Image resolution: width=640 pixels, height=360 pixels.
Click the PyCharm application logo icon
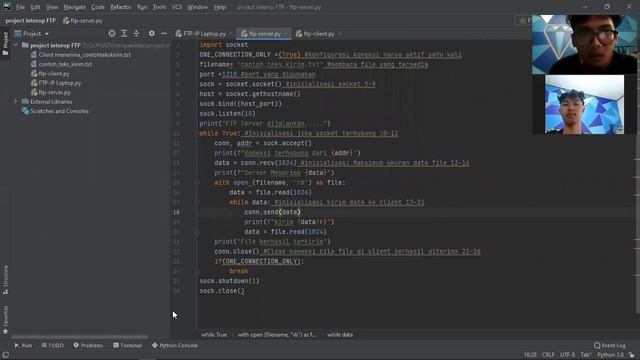7,7
